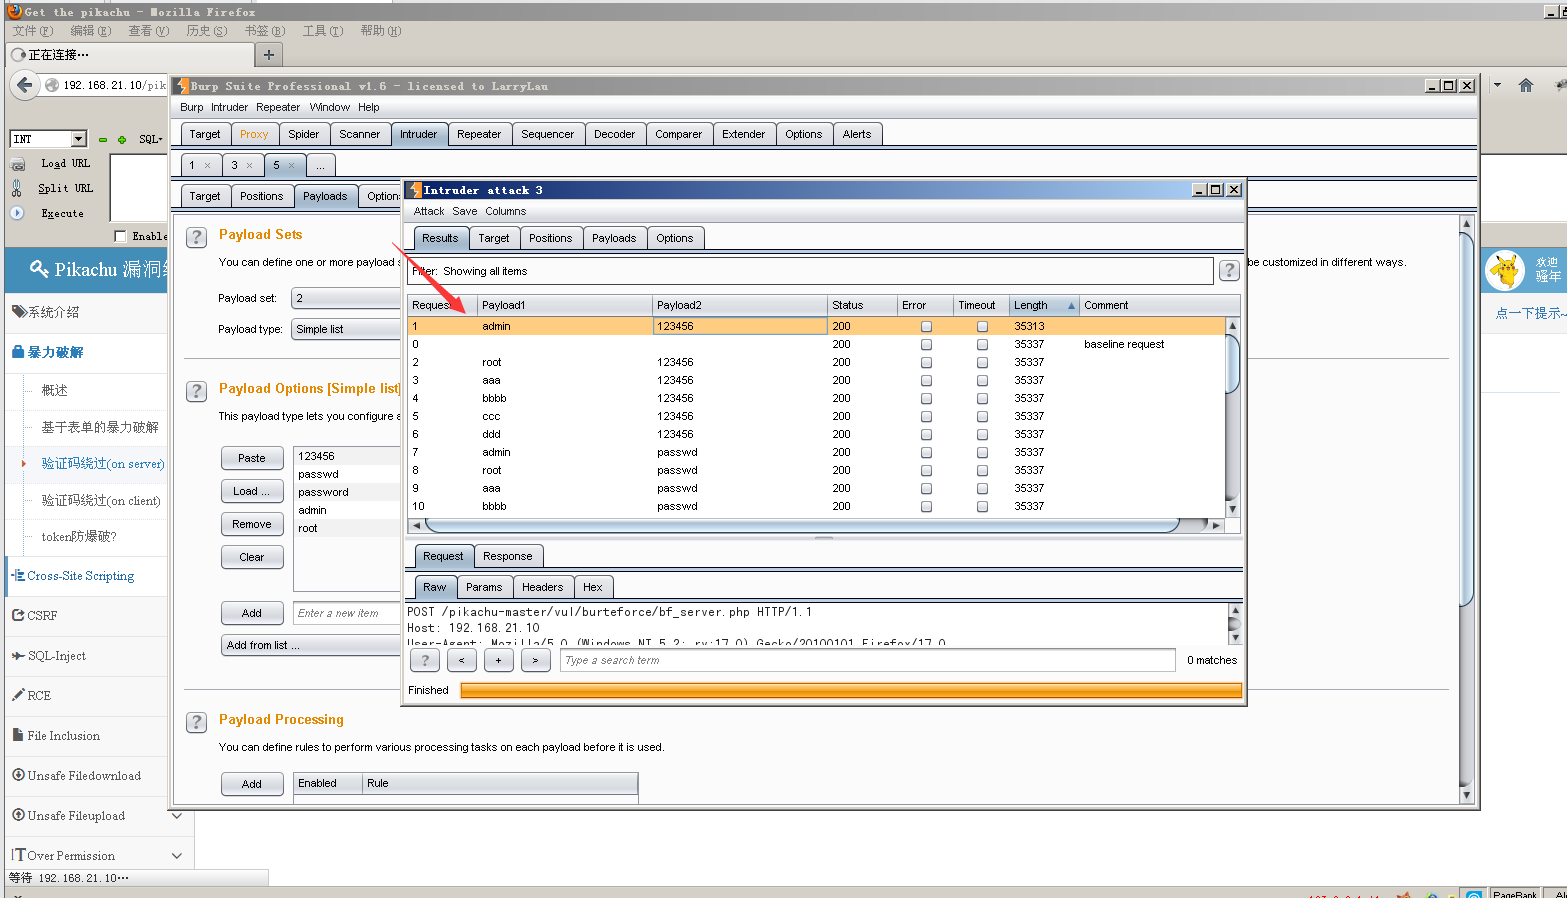This screenshot has height=898, width=1567.
Task: Click the globe site identity icon
Action: click(52, 85)
